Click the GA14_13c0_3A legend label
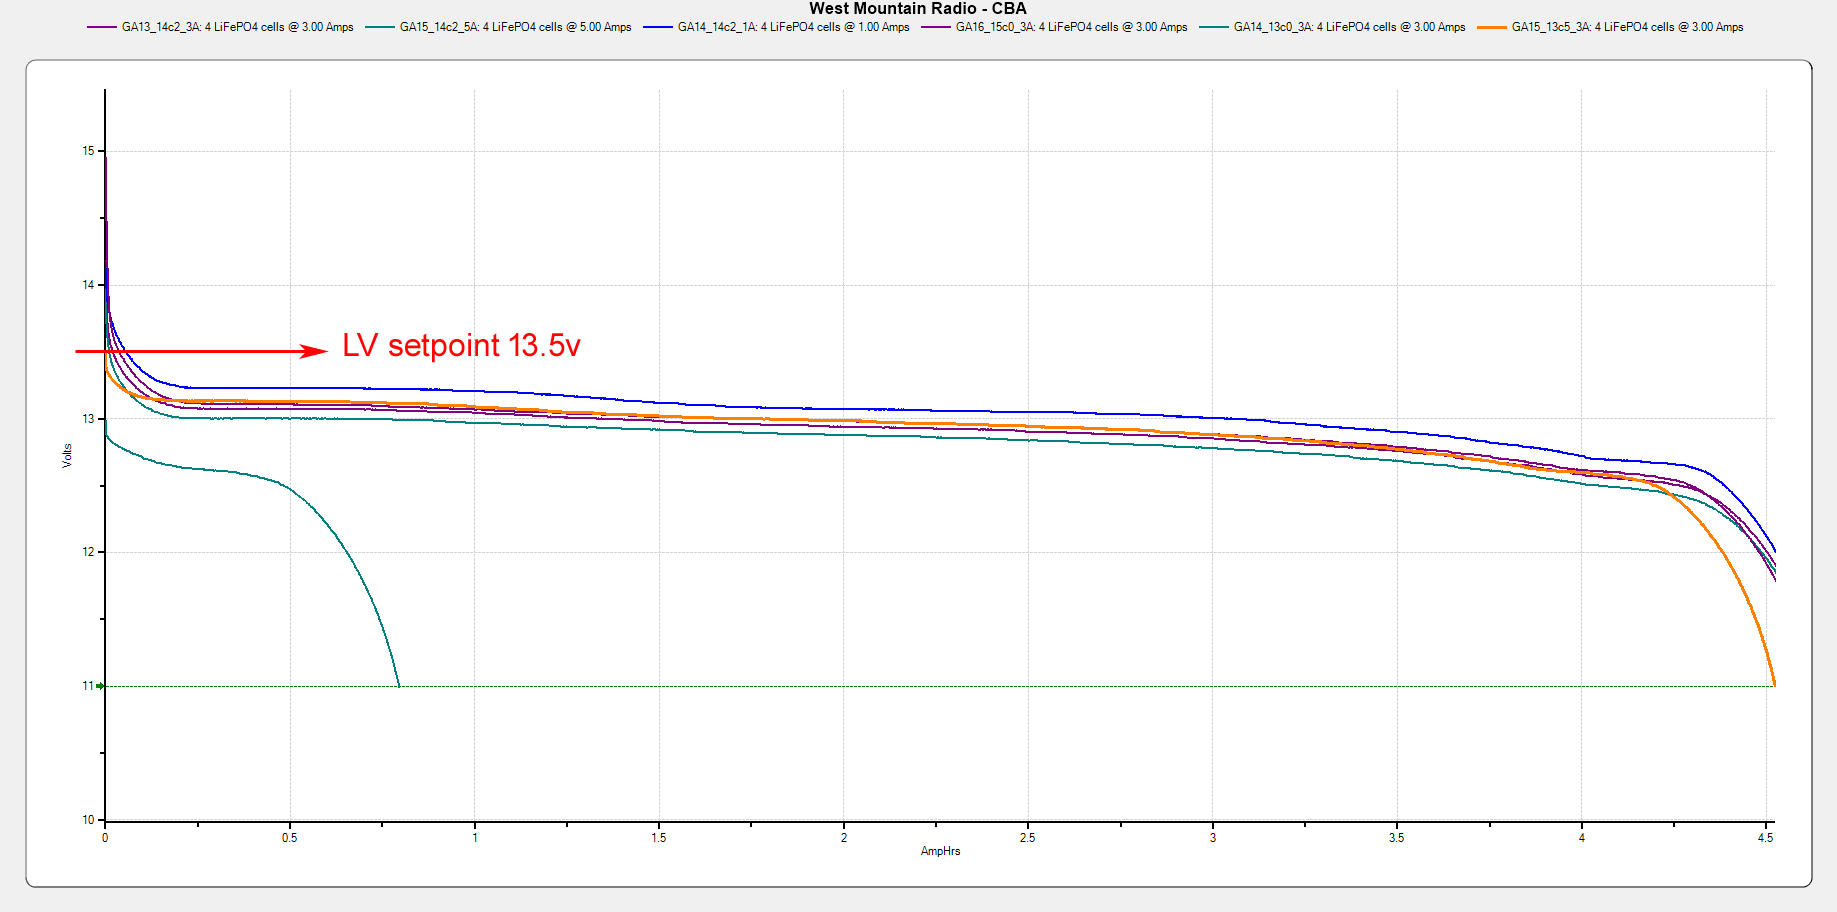The height and width of the screenshot is (912, 1837). (1349, 27)
